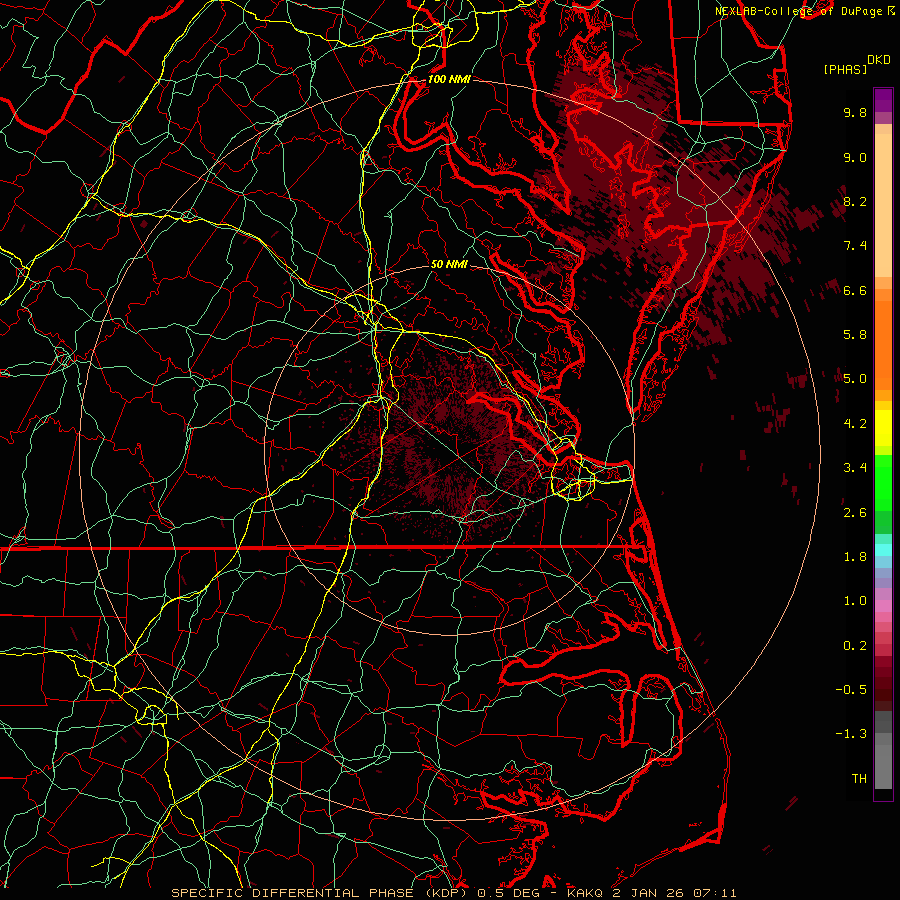
Task: Click the 6.6 legend value
Action: [x=855, y=290]
